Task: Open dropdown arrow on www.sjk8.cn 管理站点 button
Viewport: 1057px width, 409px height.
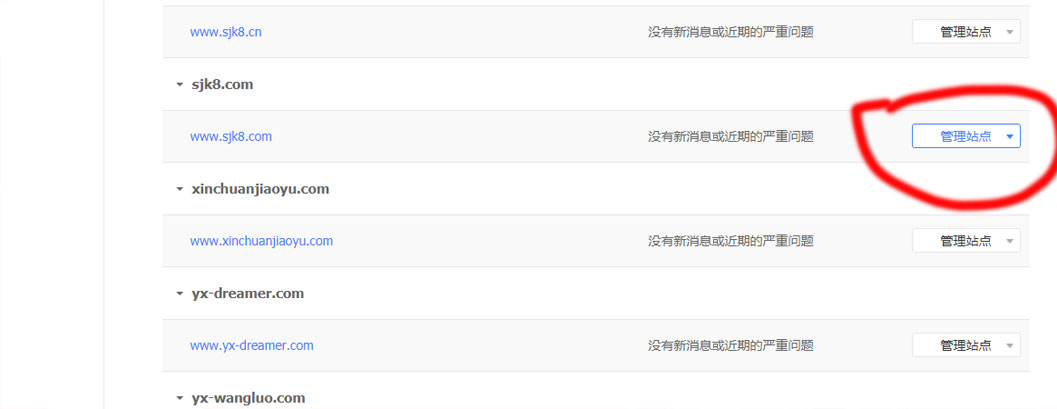Action: [1010, 32]
